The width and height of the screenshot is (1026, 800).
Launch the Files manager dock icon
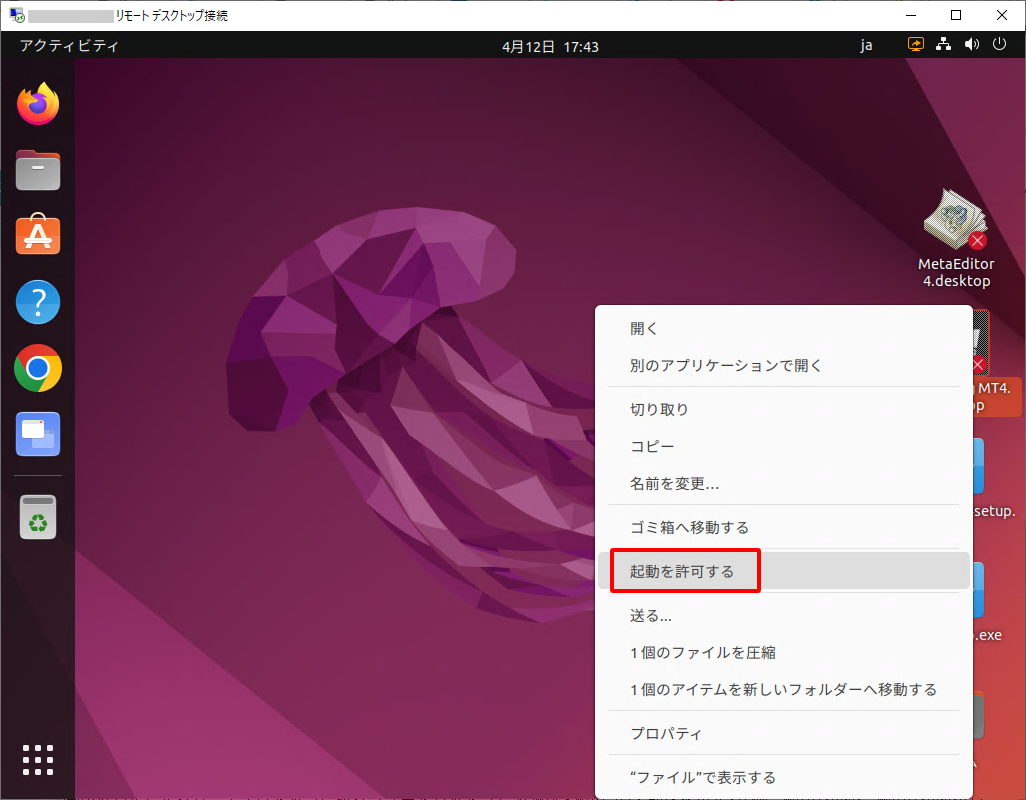[x=38, y=170]
